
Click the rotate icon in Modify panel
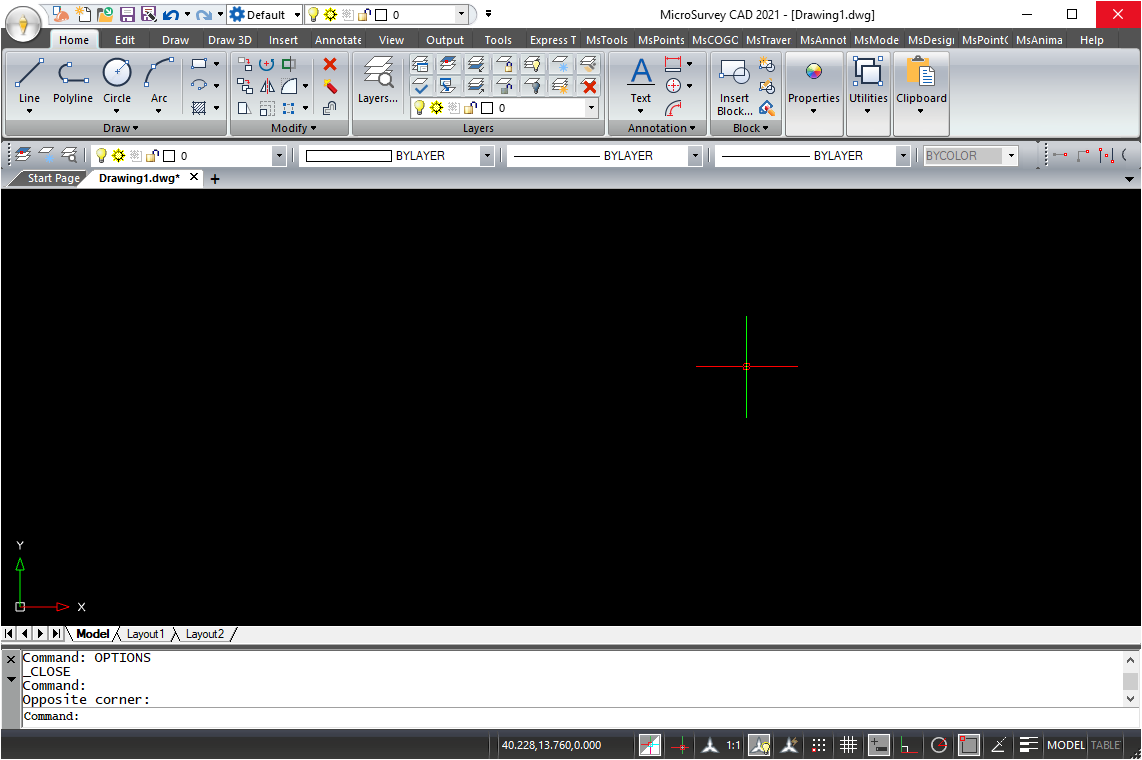click(x=267, y=65)
